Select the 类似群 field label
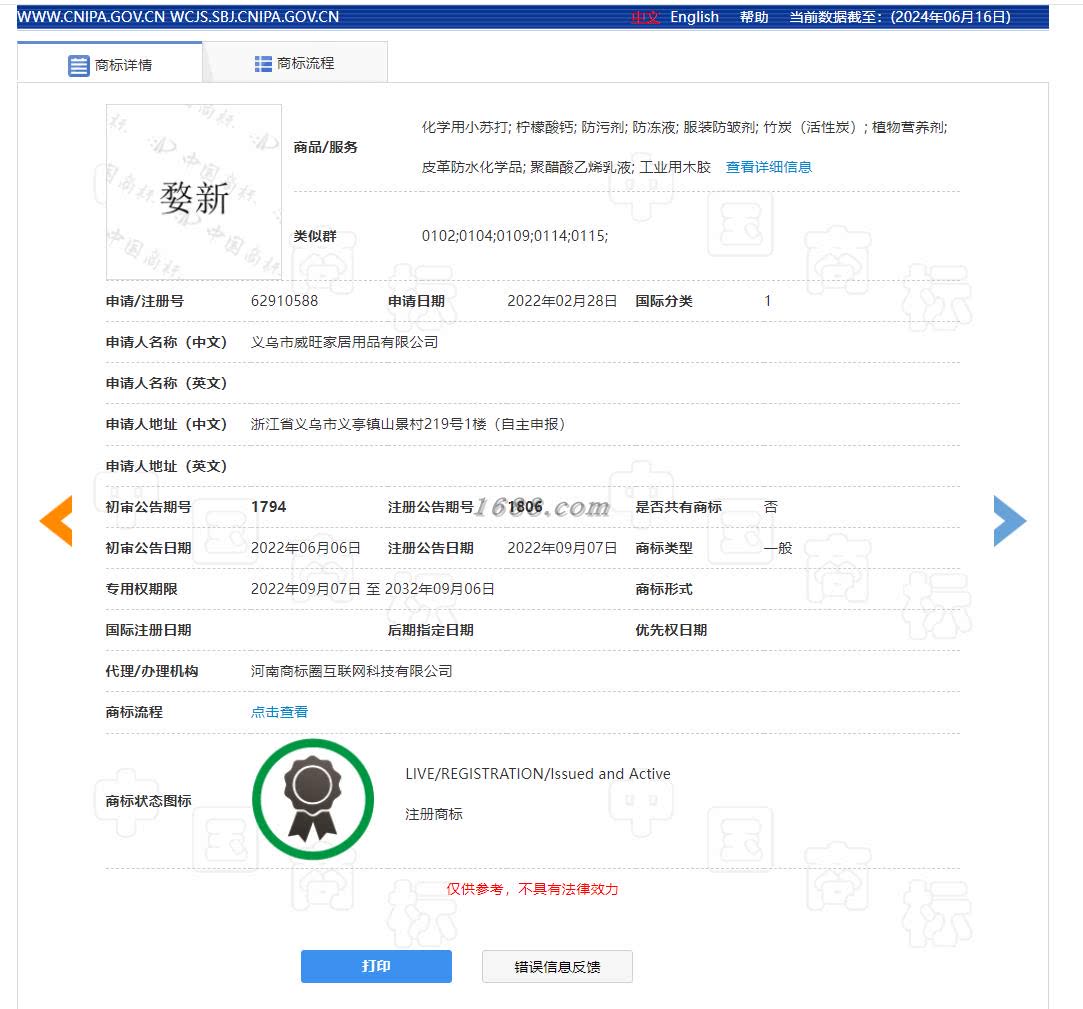 [x=315, y=236]
